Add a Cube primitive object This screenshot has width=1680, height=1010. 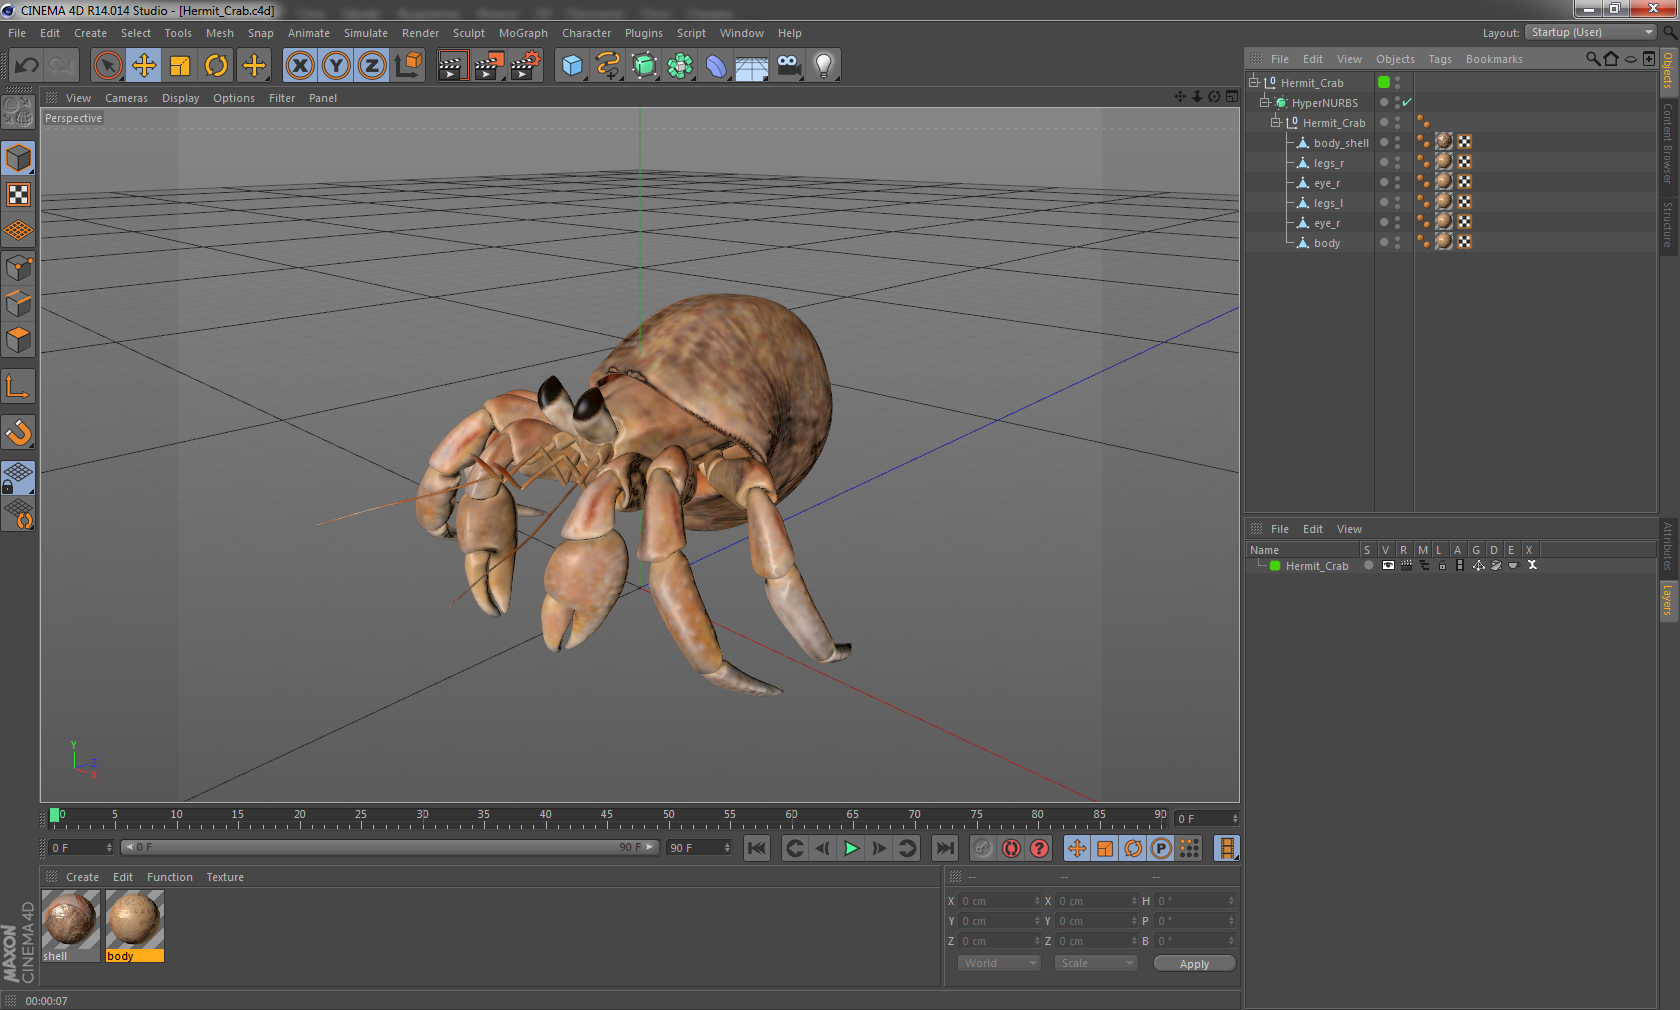[571, 66]
